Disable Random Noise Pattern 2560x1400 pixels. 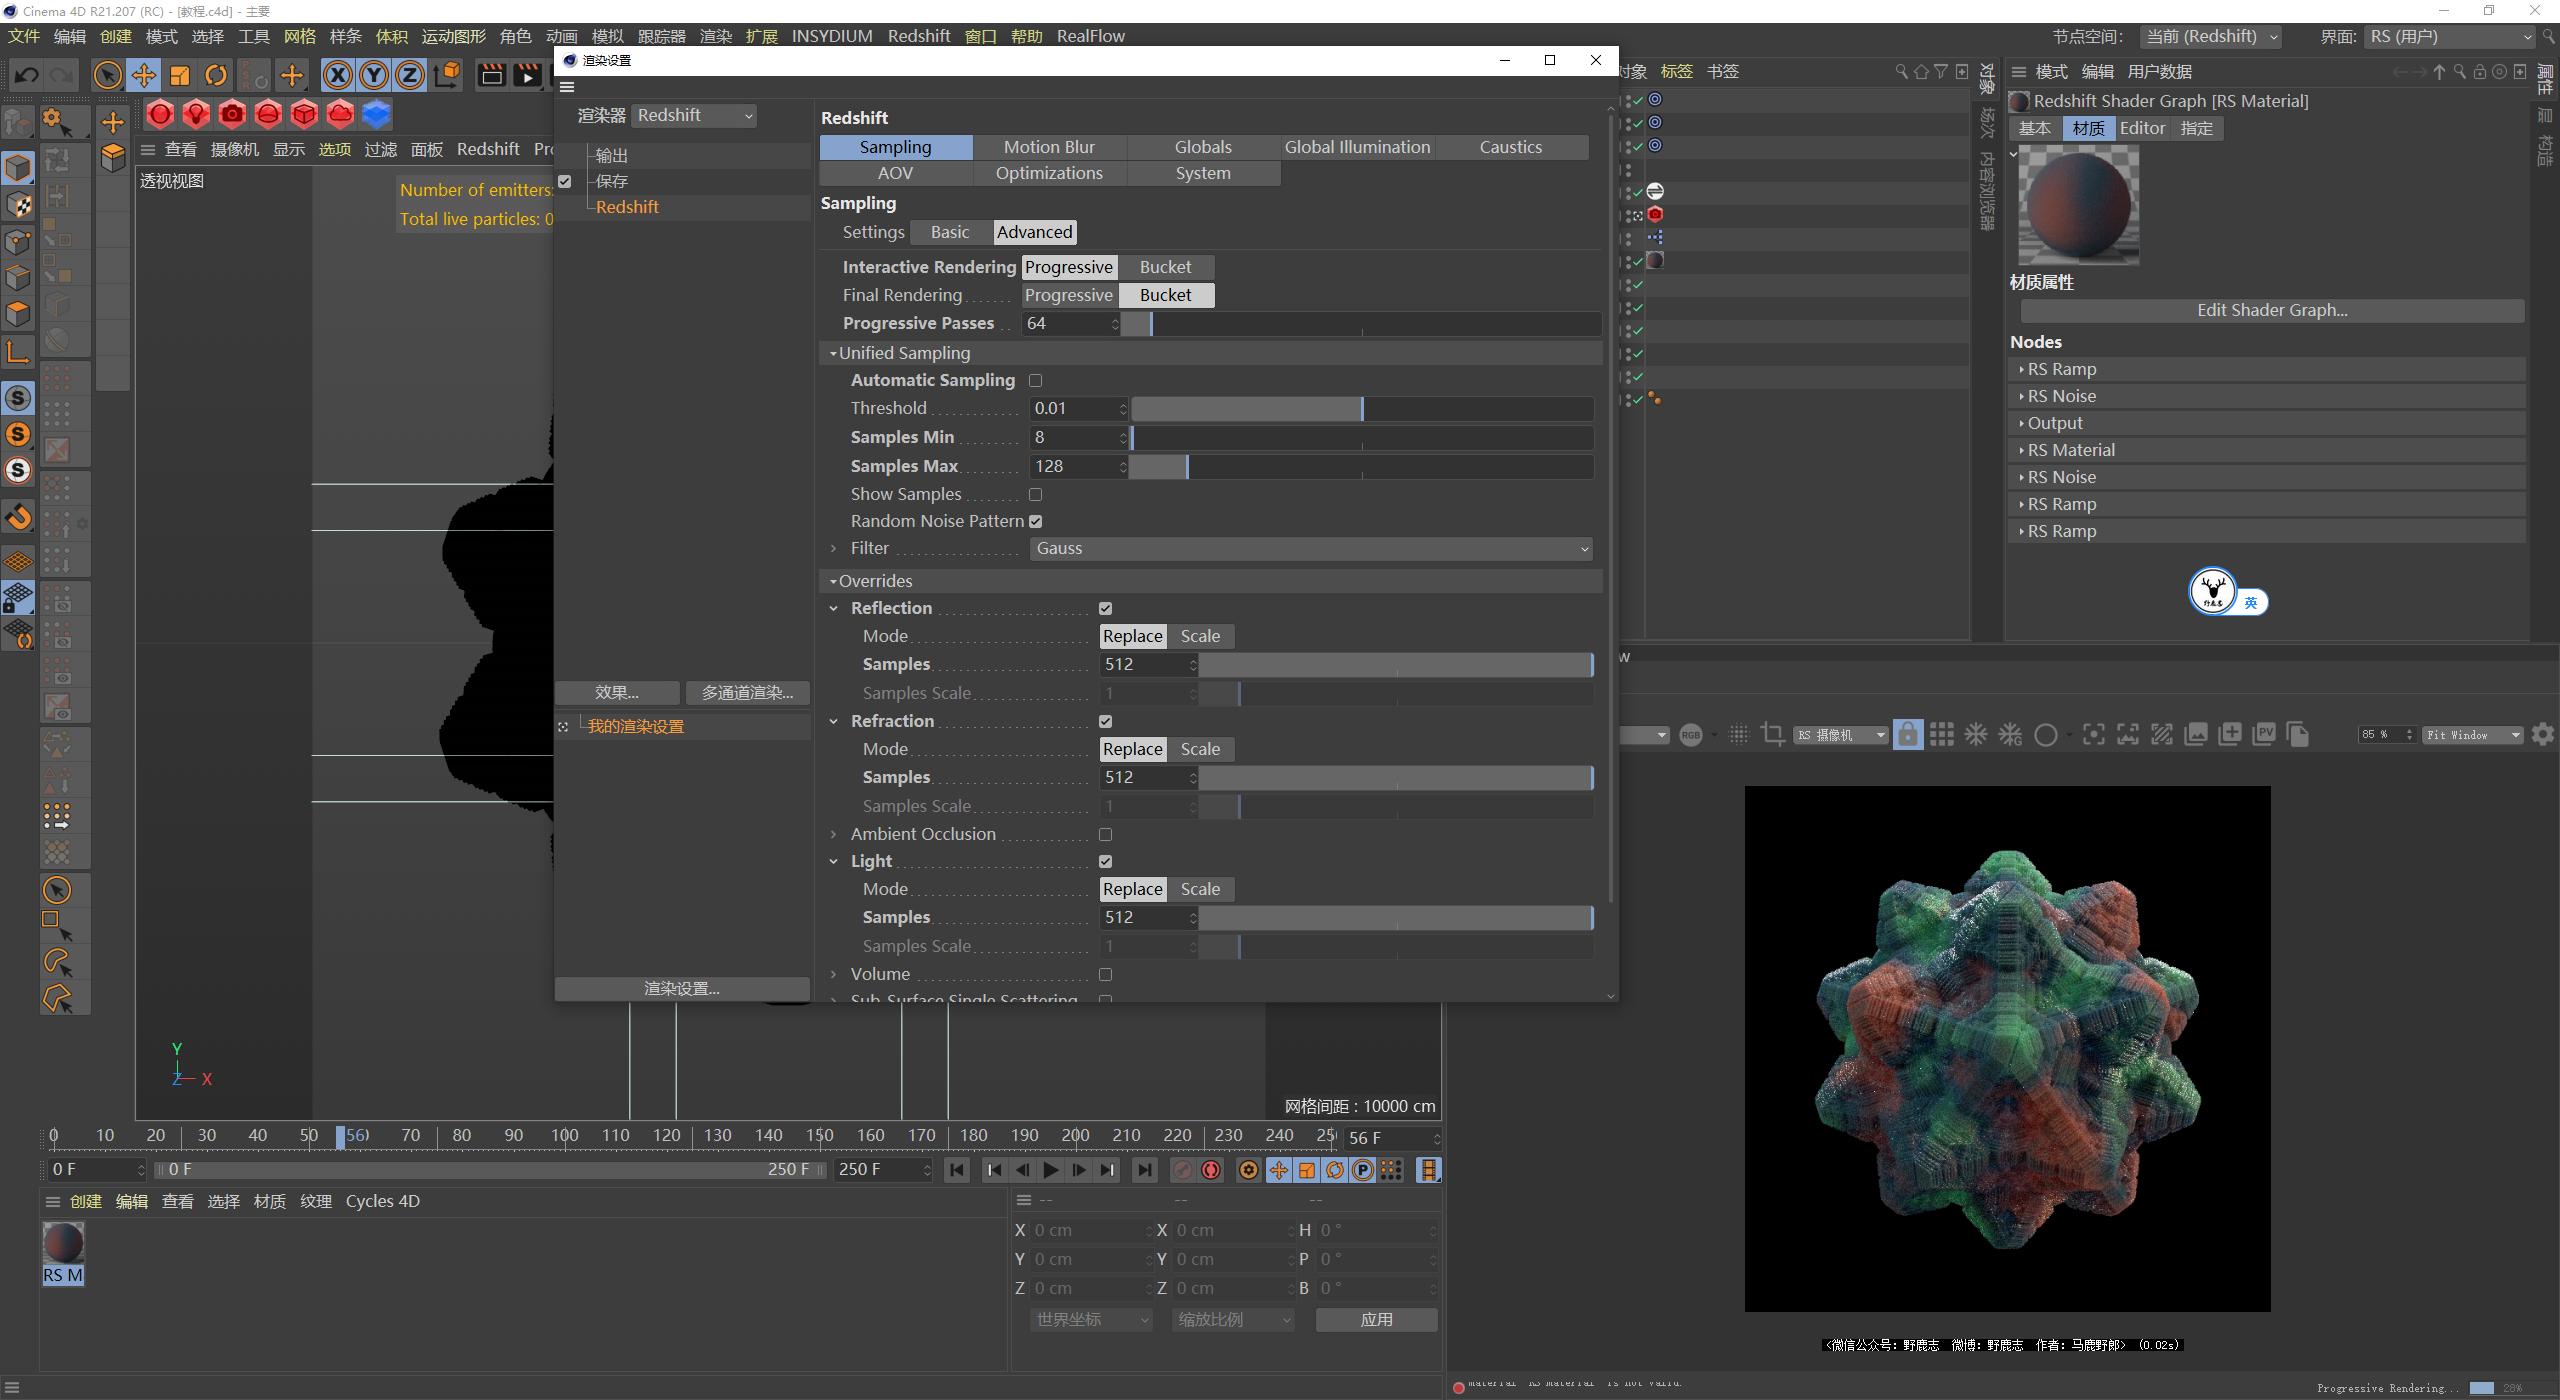click(x=1036, y=520)
